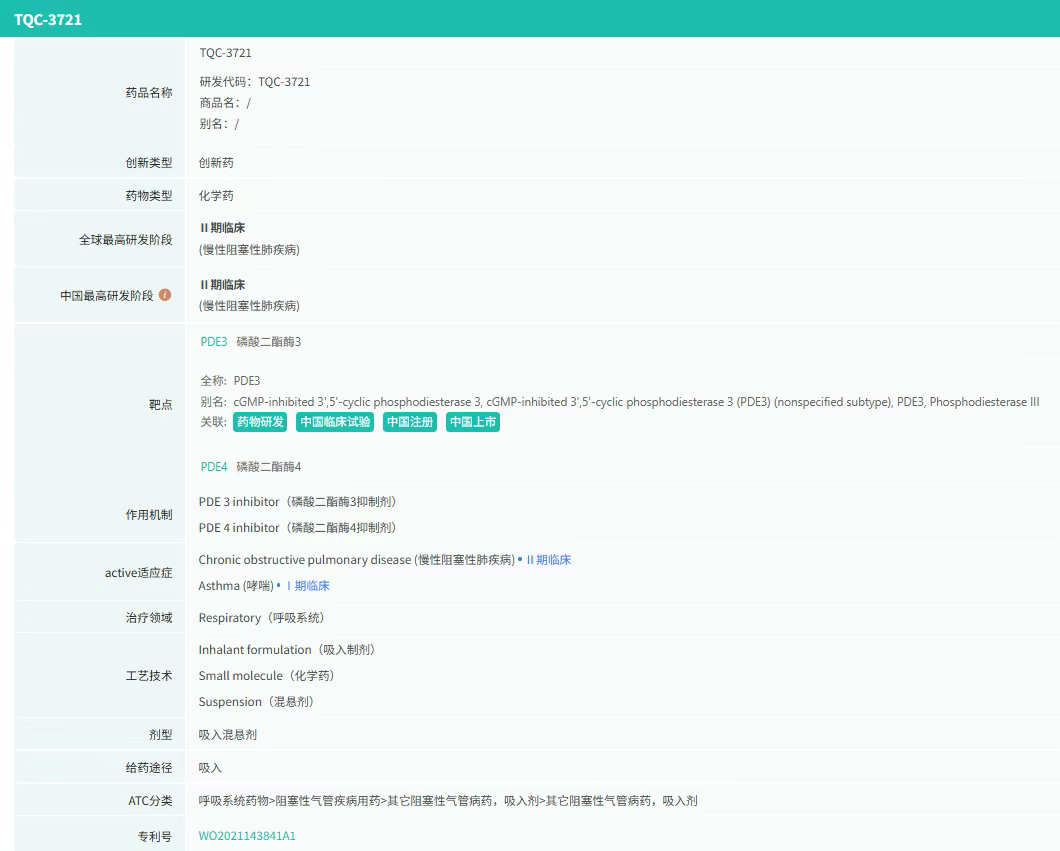This screenshot has height=851, width=1060.
Task: Open the PDE4 target link
Action: 214,467
